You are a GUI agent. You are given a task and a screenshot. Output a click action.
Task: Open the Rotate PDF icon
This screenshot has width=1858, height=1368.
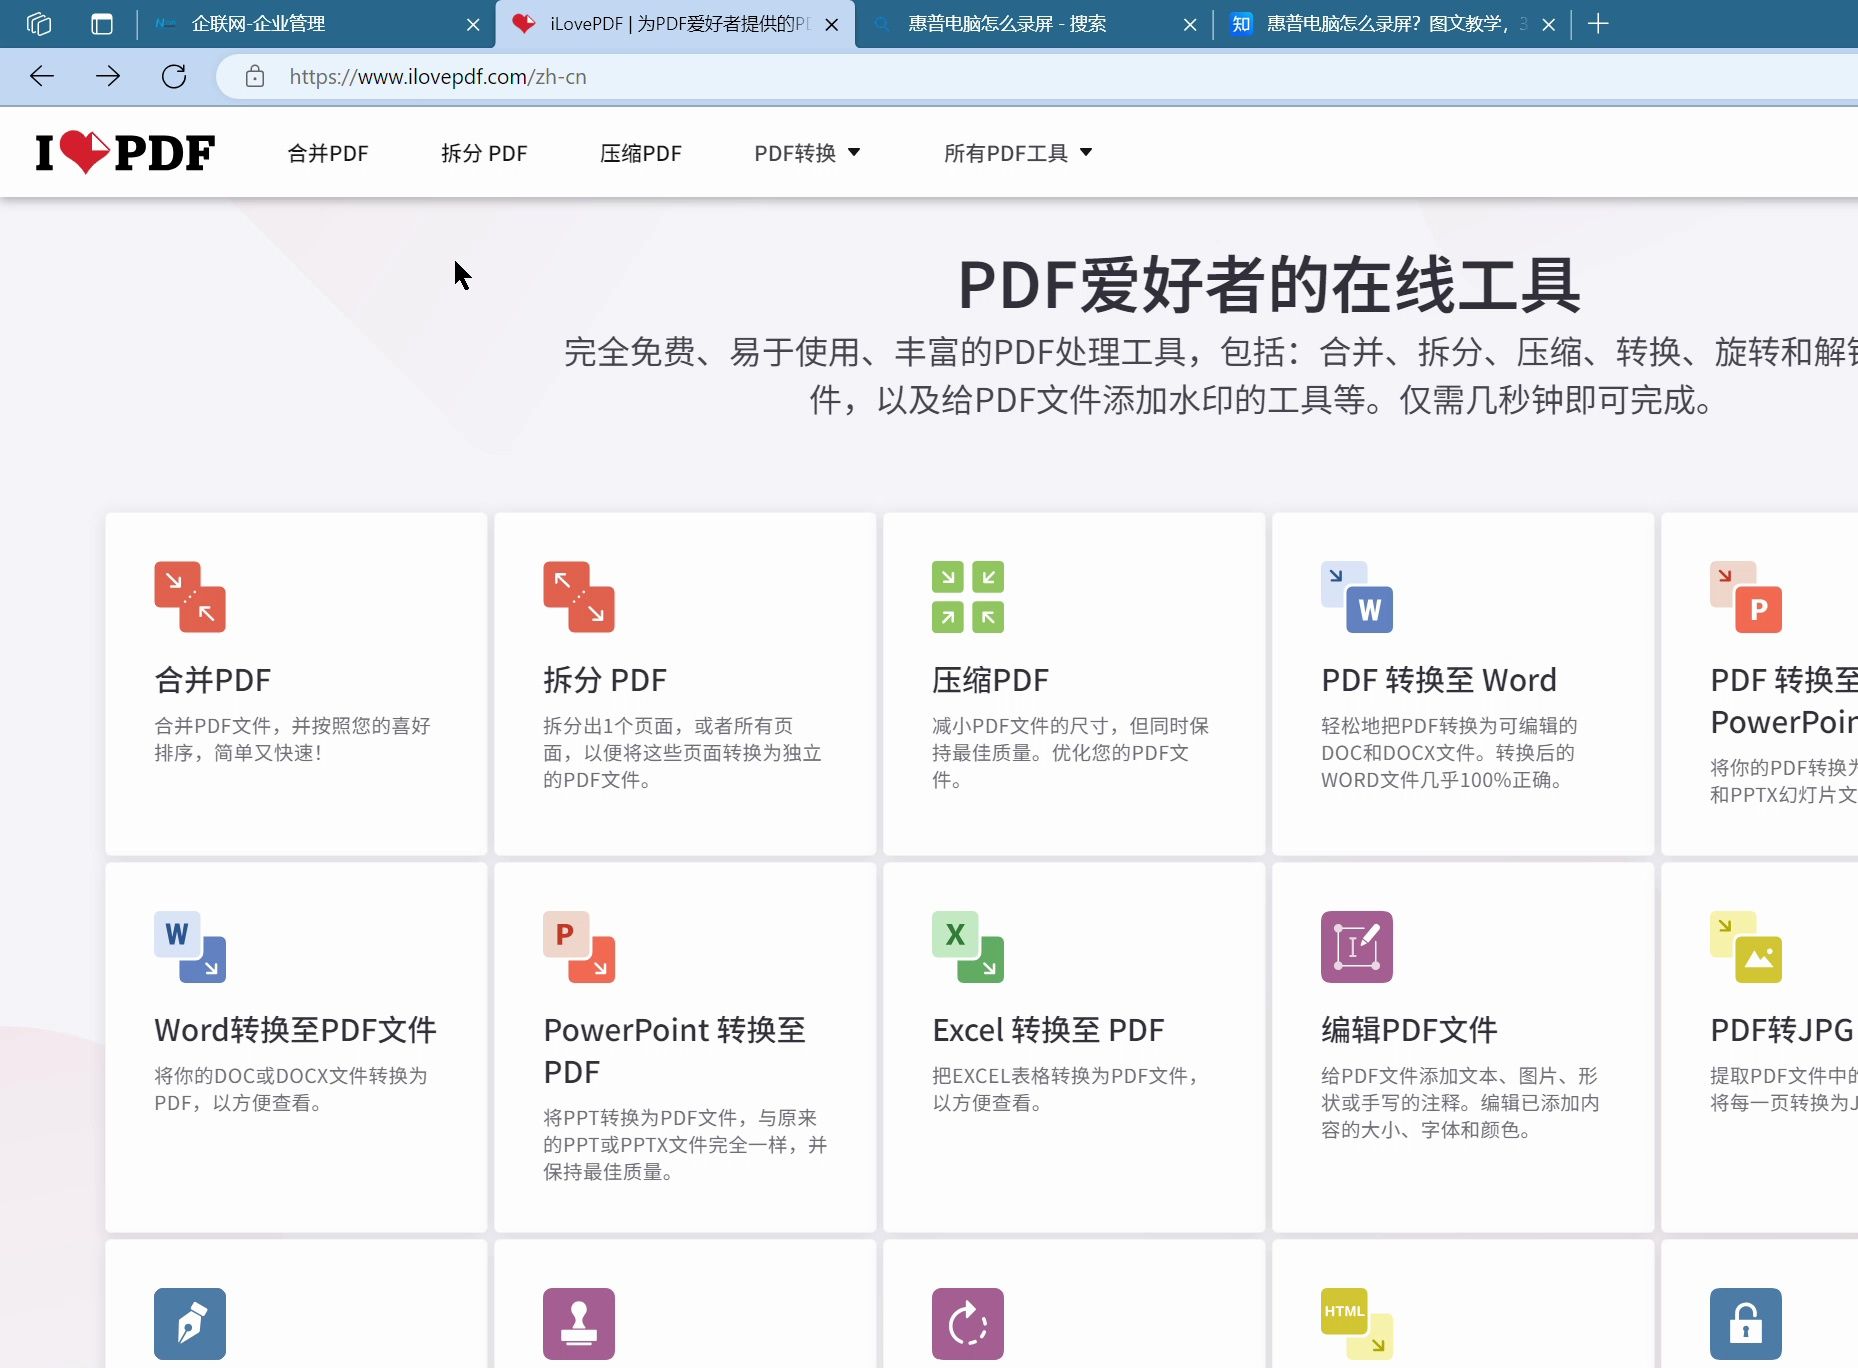[968, 1324]
